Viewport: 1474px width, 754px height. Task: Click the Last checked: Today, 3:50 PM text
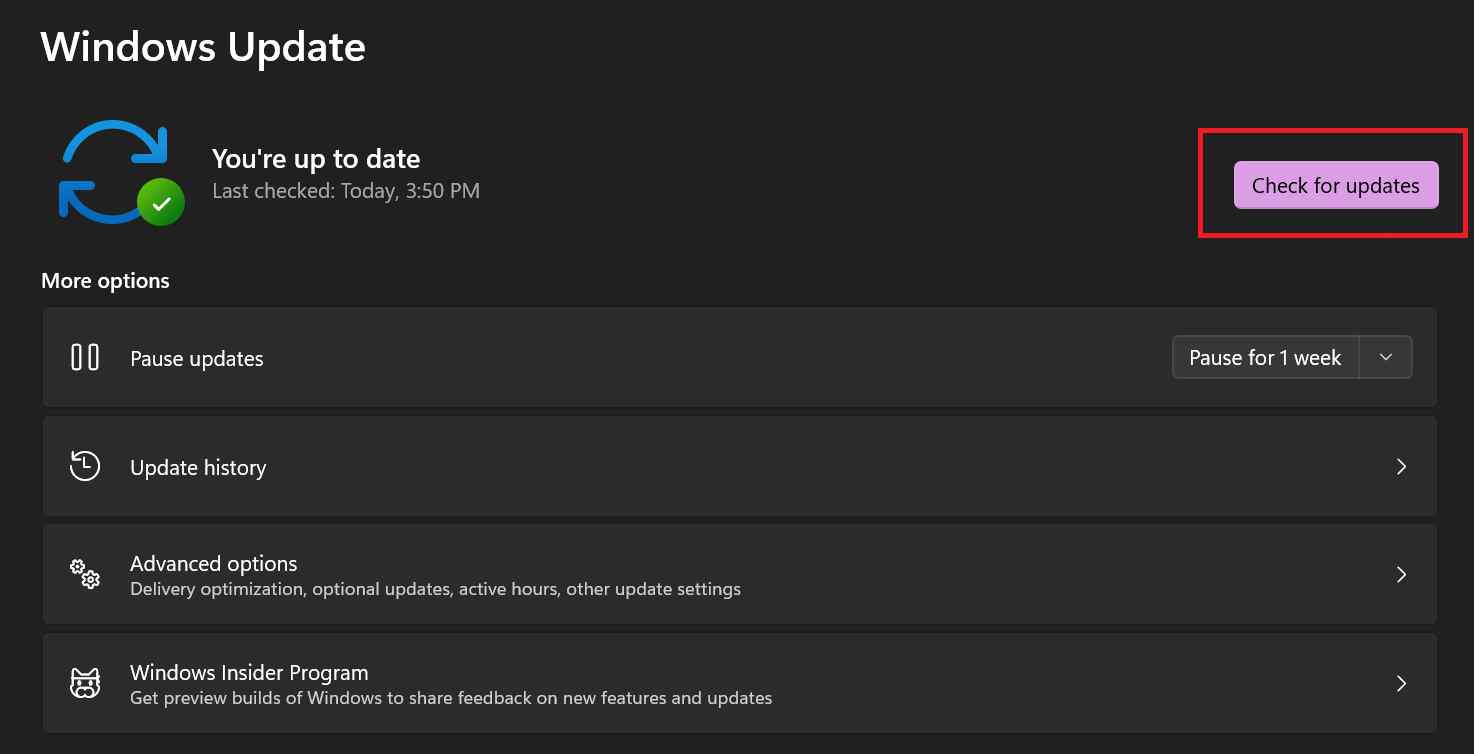(x=346, y=190)
